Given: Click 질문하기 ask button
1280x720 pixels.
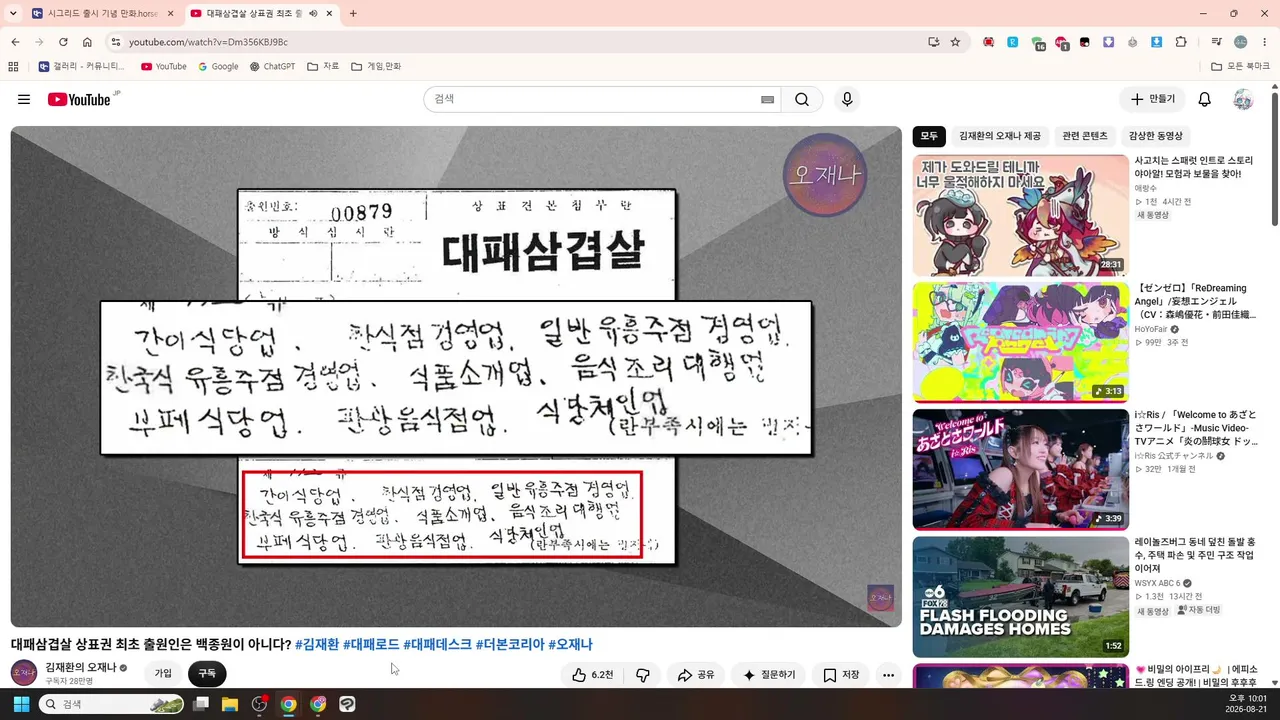Looking at the screenshot, I should (x=769, y=675).
